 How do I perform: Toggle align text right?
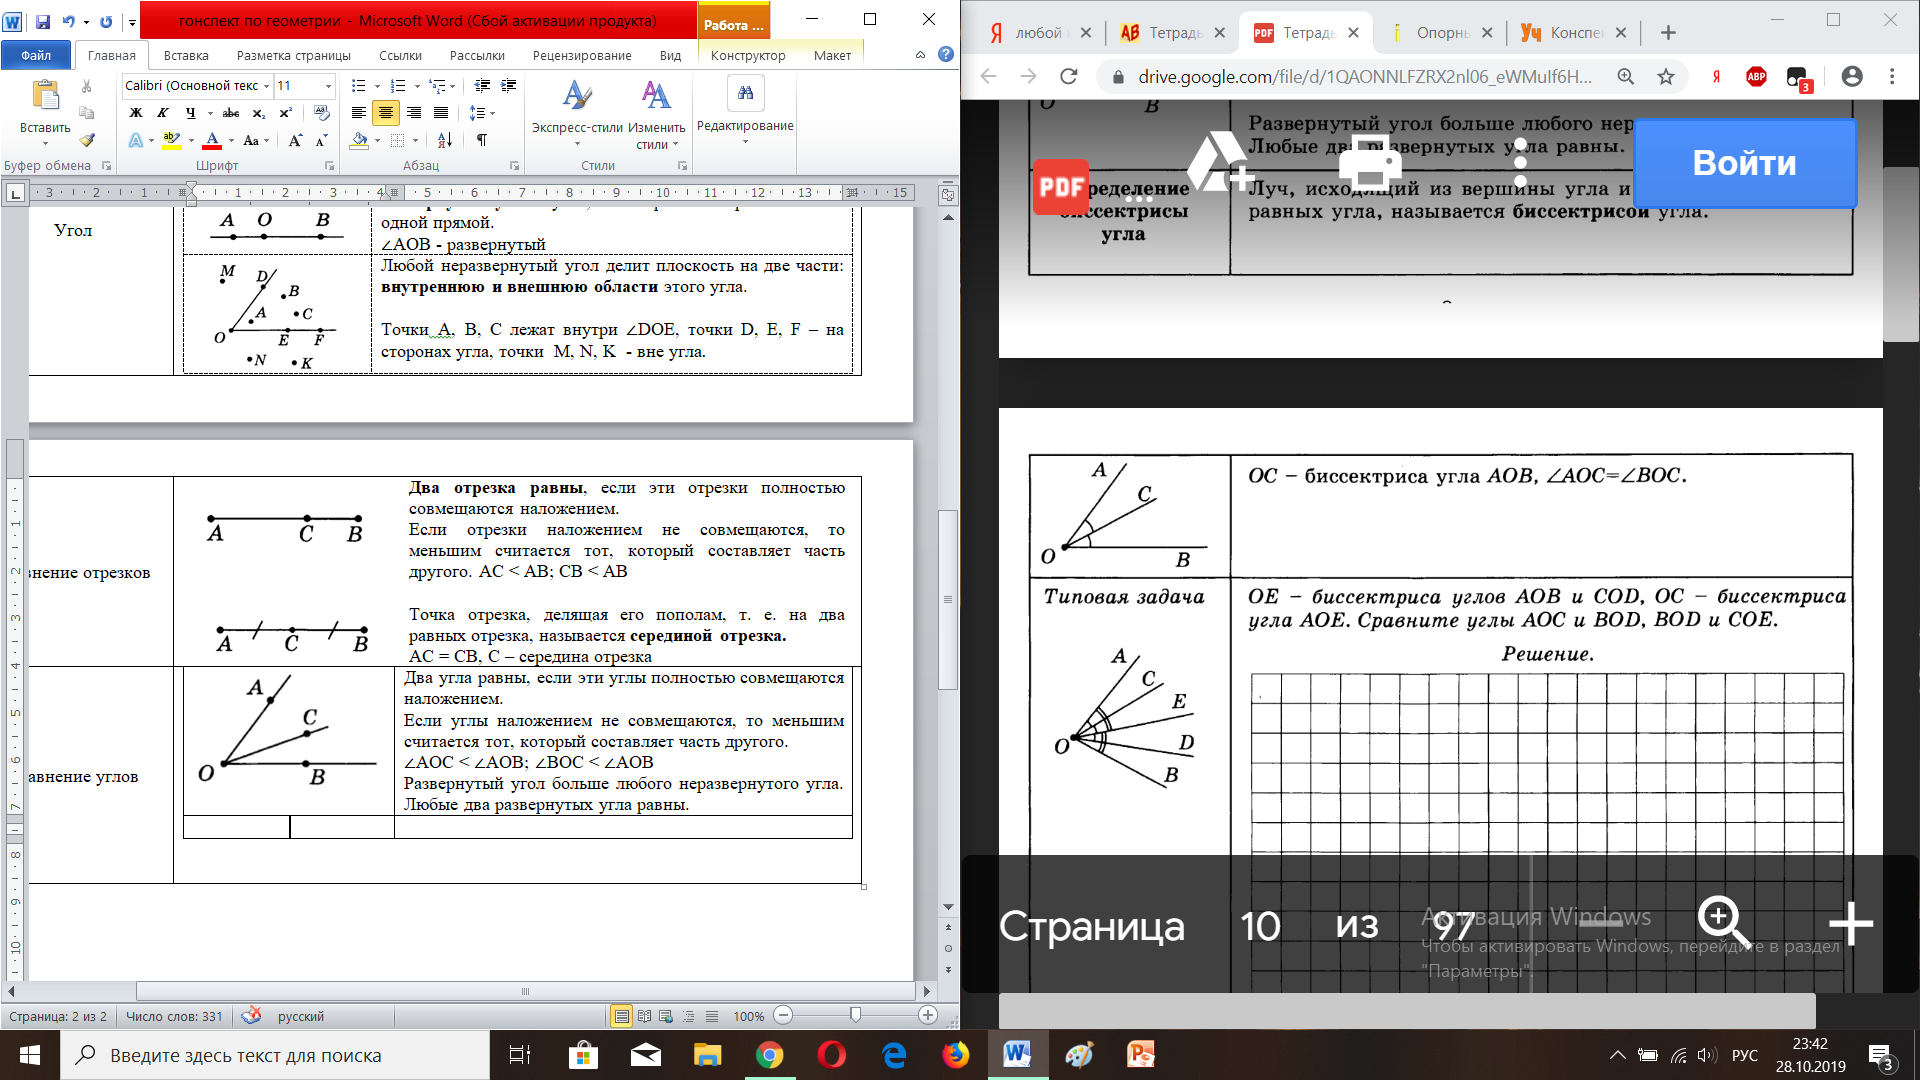414,113
